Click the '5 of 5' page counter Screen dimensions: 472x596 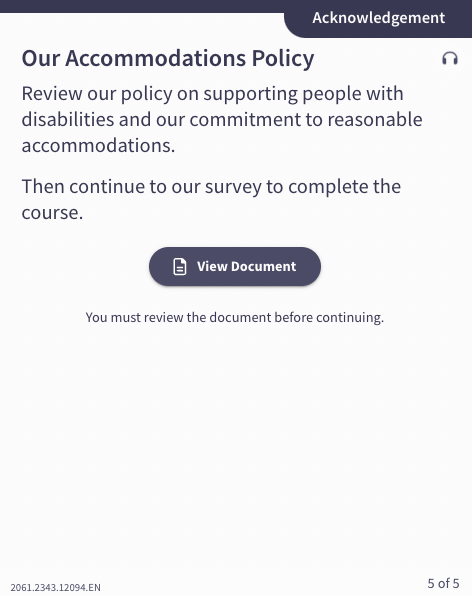(443, 583)
